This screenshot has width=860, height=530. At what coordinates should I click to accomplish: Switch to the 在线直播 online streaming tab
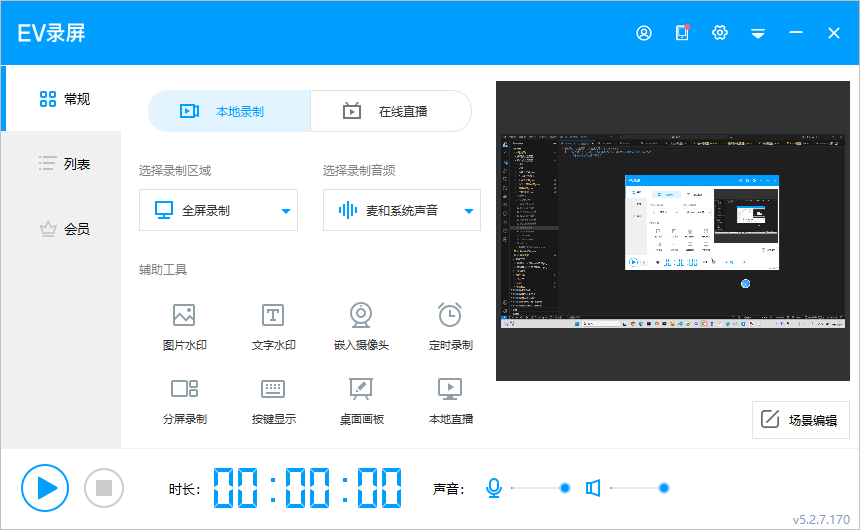click(391, 111)
